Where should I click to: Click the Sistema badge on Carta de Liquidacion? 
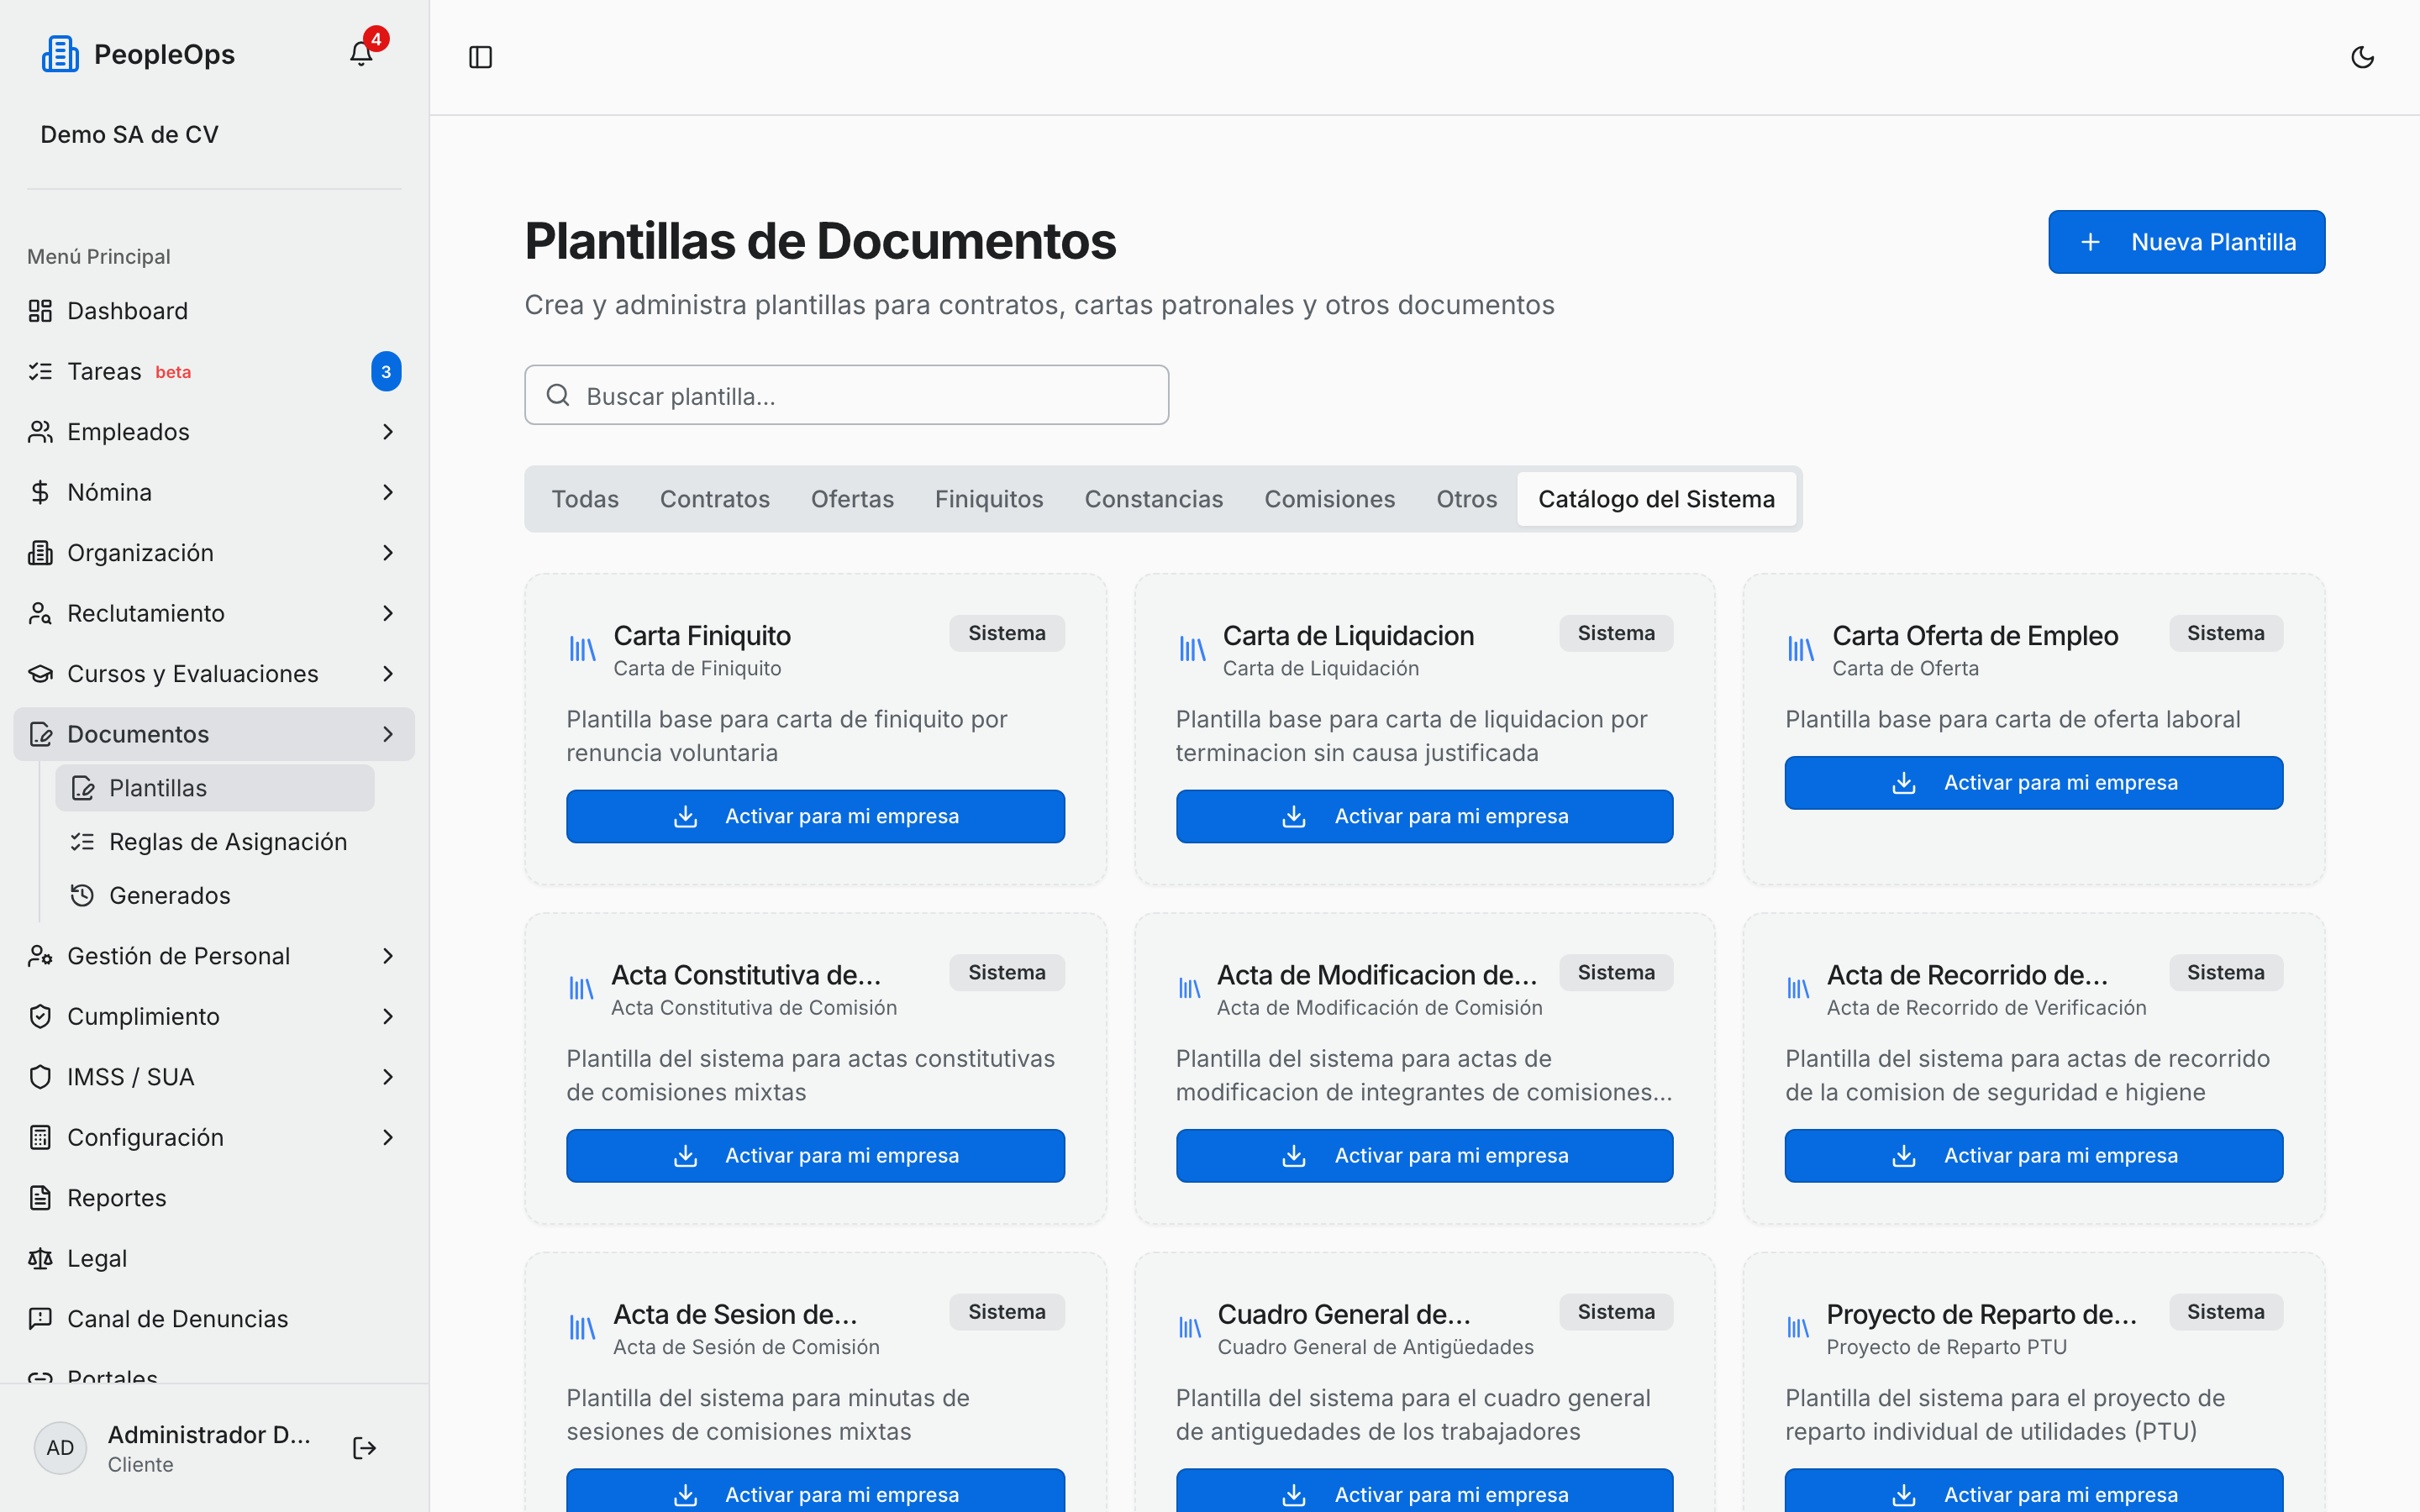coord(1616,633)
